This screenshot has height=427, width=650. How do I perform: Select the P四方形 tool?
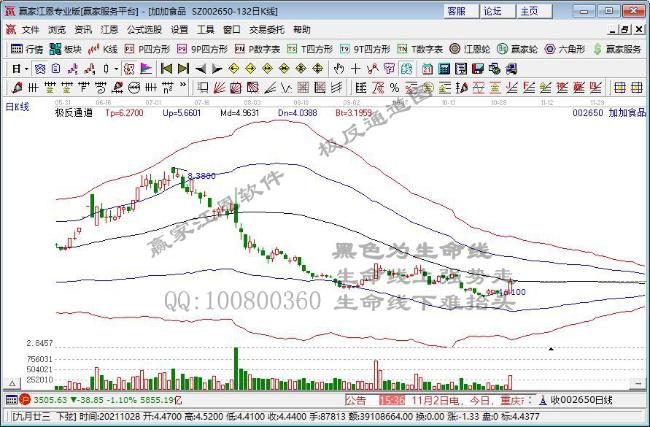point(147,48)
